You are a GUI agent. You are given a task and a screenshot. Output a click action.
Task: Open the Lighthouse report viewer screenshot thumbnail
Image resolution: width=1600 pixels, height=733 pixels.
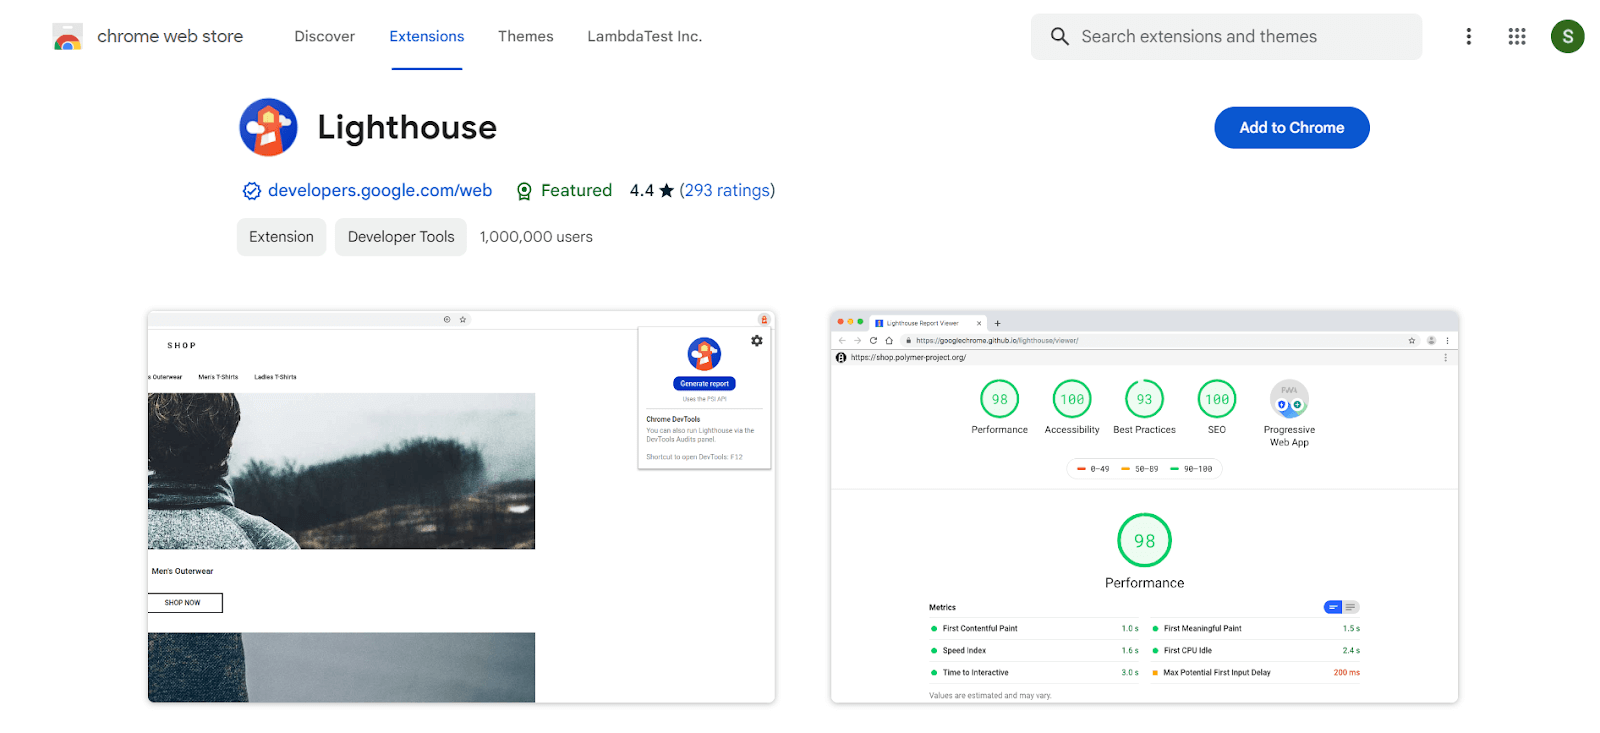[1144, 507]
